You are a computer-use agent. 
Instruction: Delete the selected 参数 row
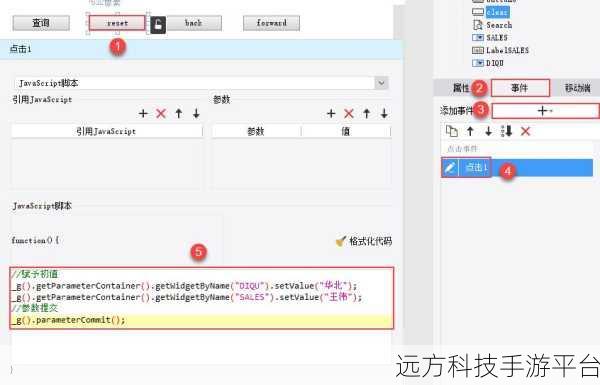(x=349, y=113)
